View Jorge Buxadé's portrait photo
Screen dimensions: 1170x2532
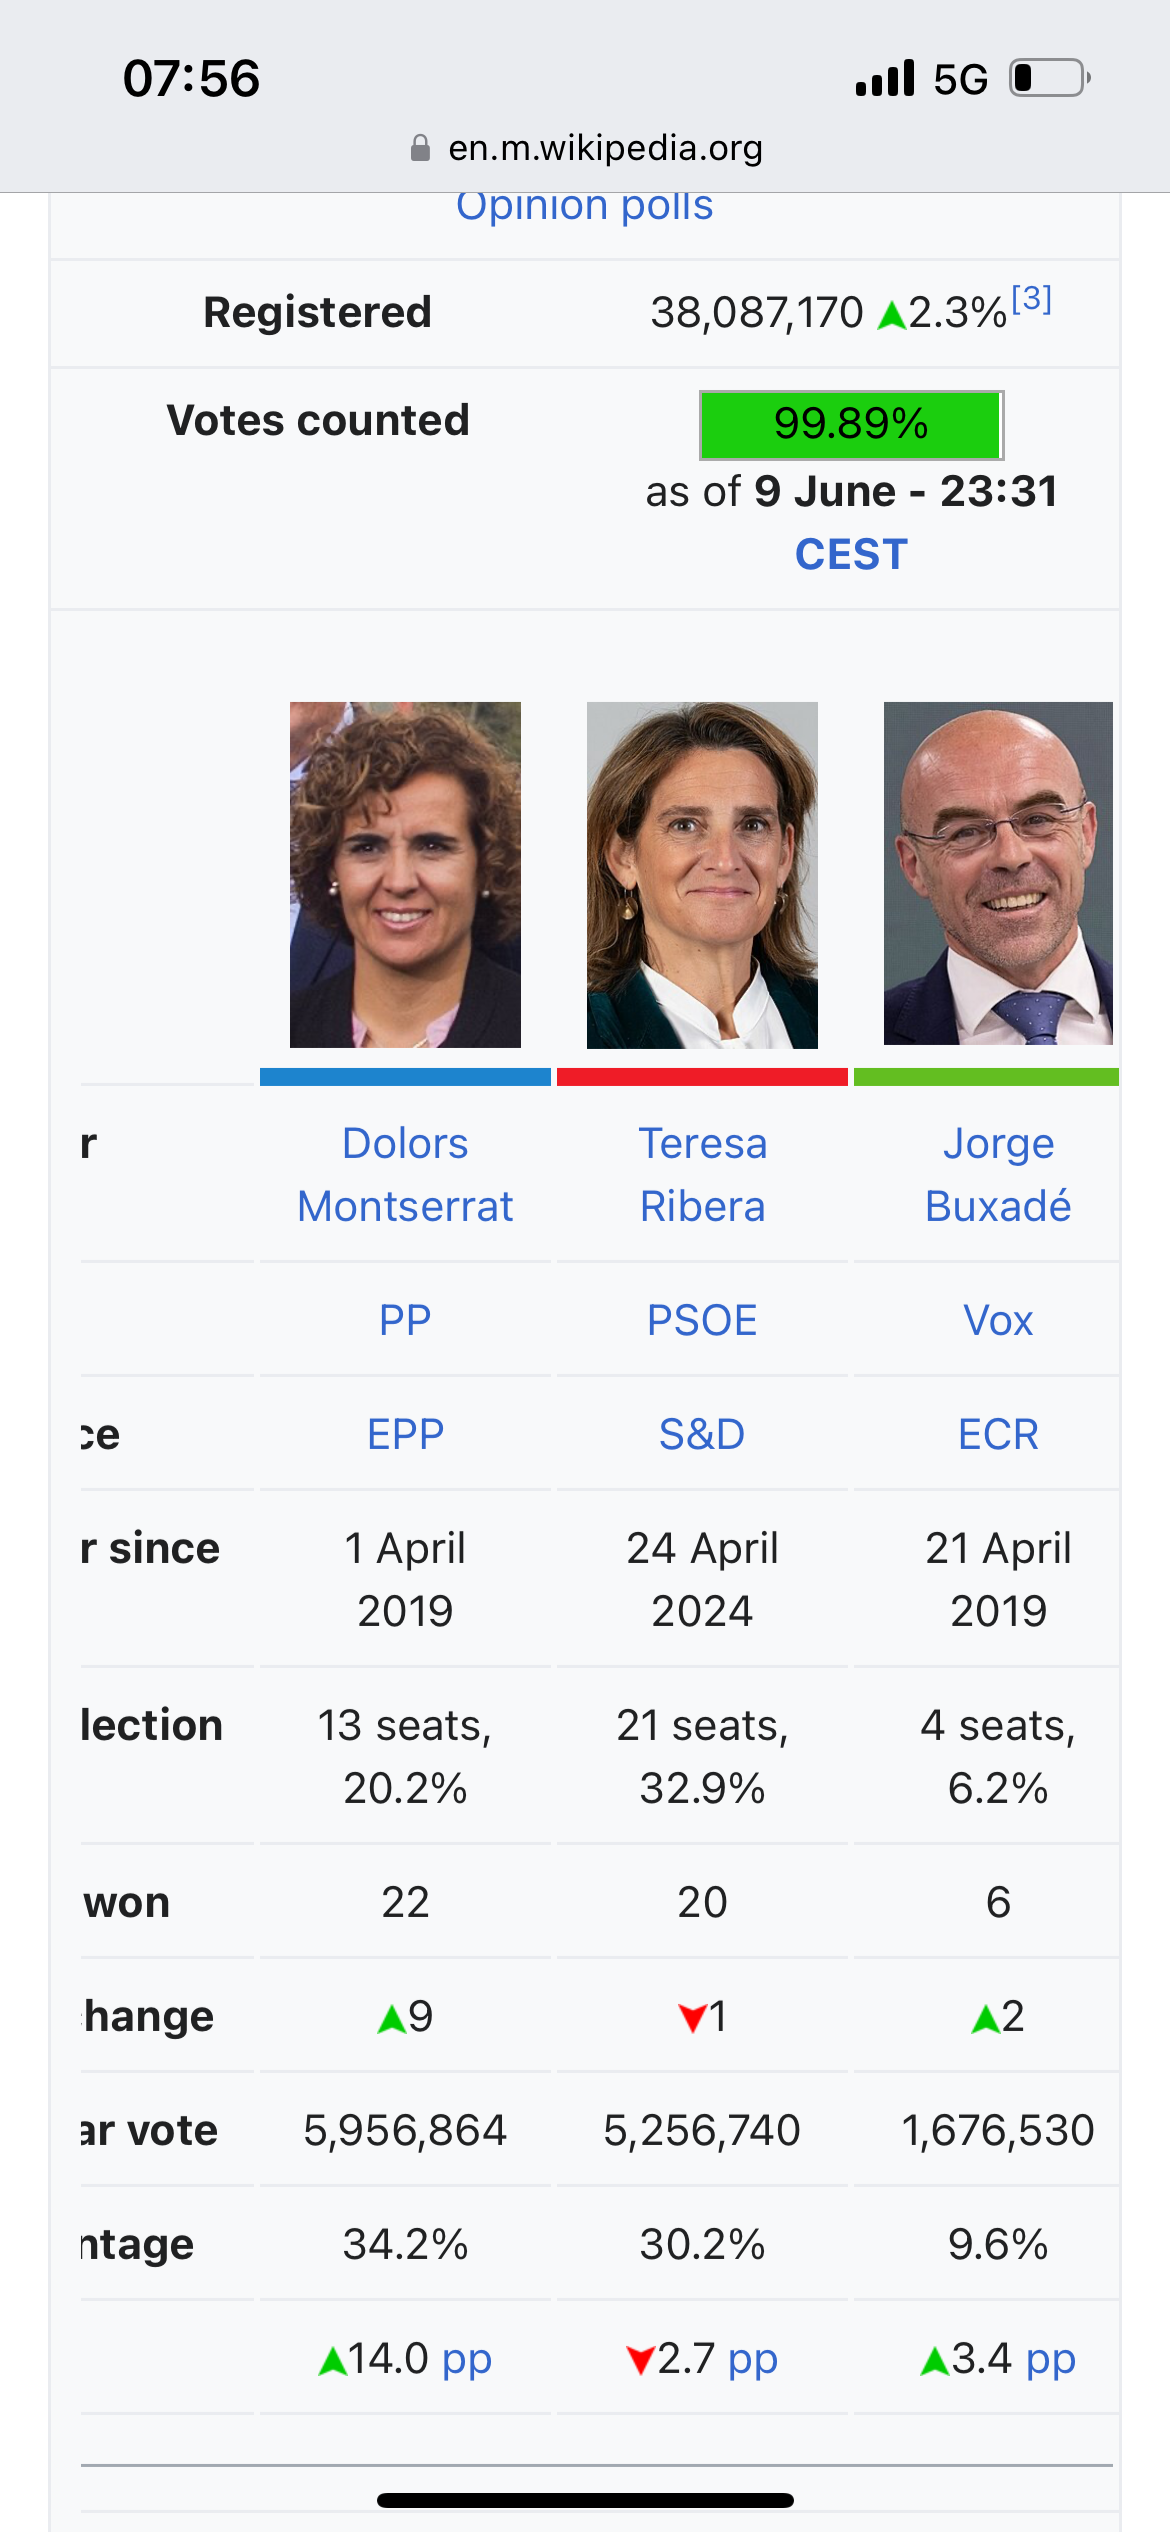pyautogui.click(x=998, y=874)
